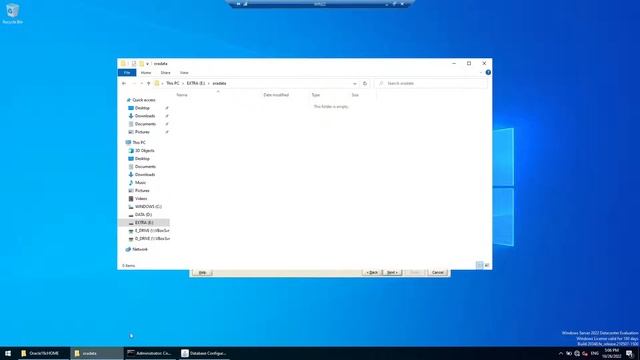Click the New folder icon in title bar
The image size is (640, 360).
click(x=141, y=64)
